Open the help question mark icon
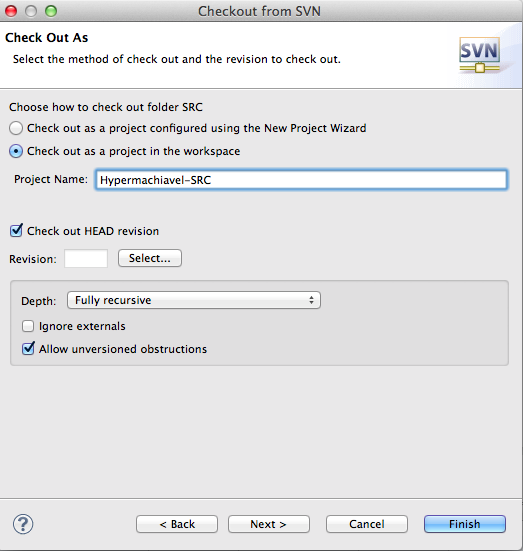Viewport: 523px width, 551px height. (23, 524)
